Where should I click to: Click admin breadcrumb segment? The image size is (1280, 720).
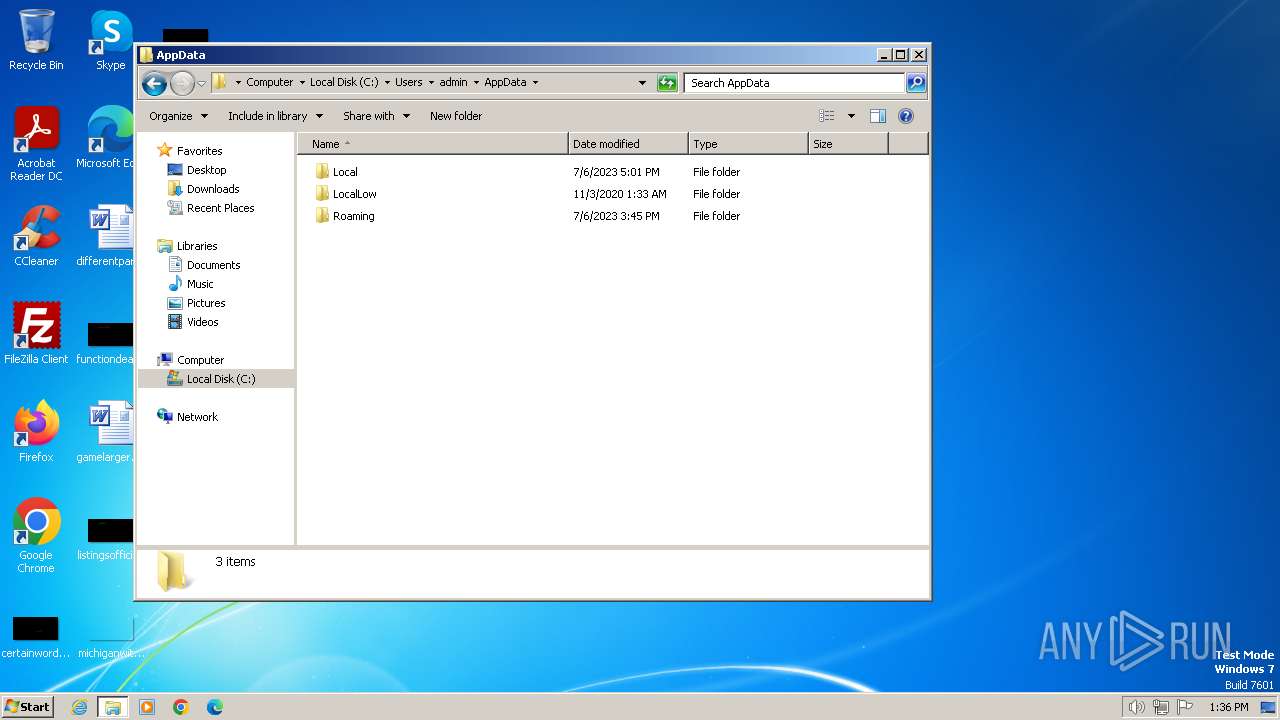click(453, 83)
